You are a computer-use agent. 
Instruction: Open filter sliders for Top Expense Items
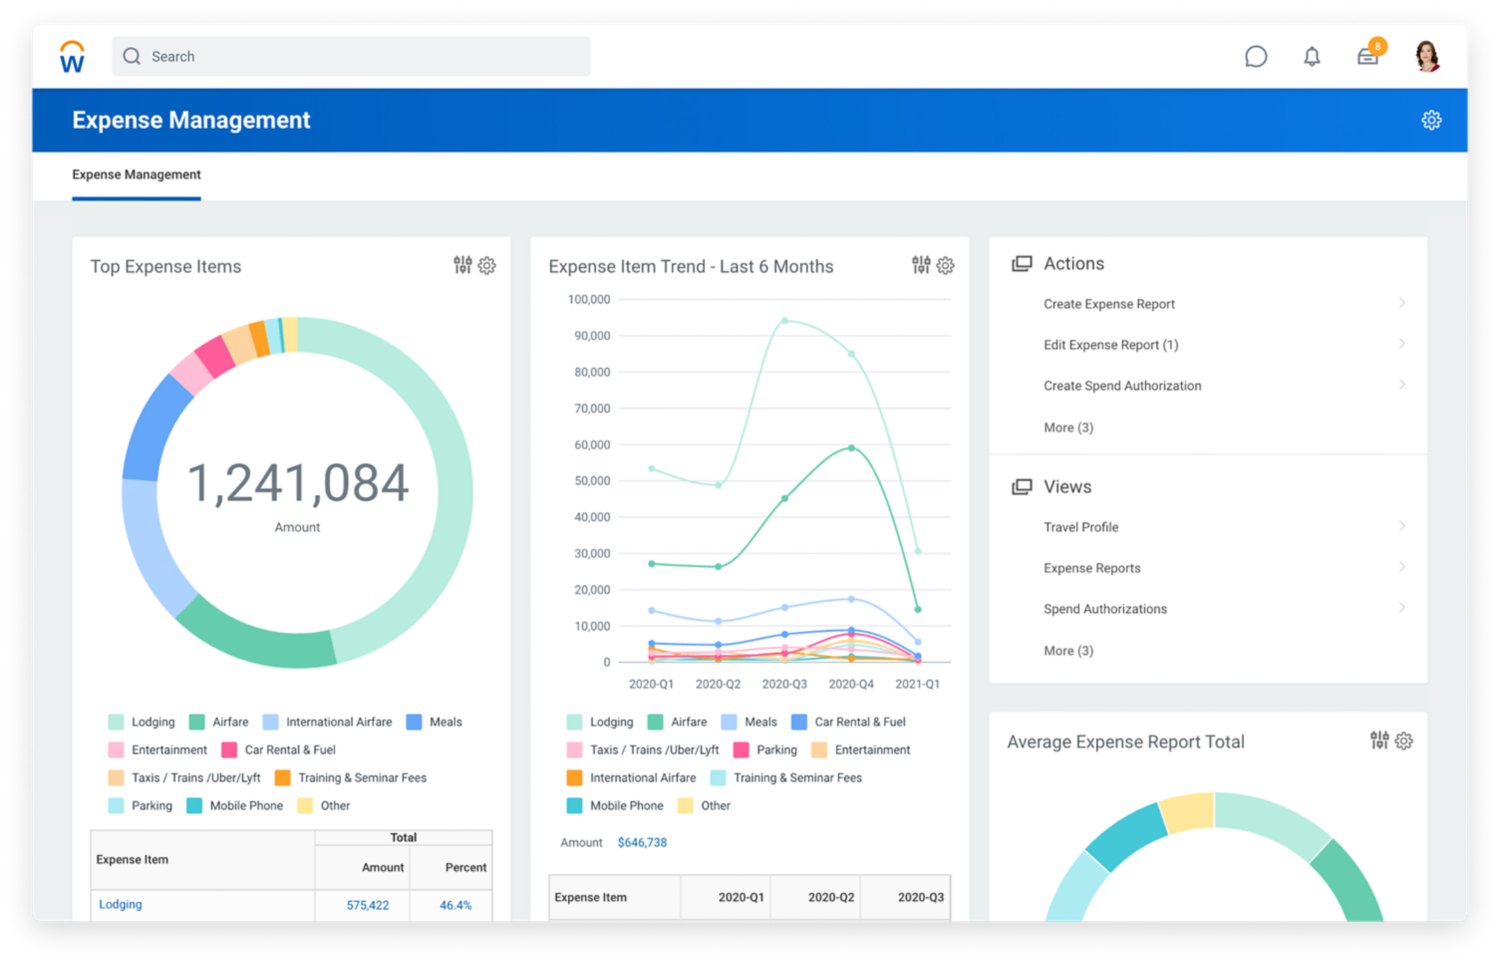(462, 265)
